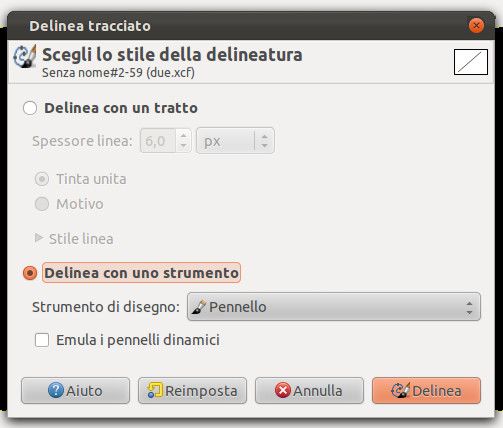Viewport: 503px width, 428px height.
Task: Enable Emula i pennelli dinamici checkbox
Action: [x=42, y=340]
